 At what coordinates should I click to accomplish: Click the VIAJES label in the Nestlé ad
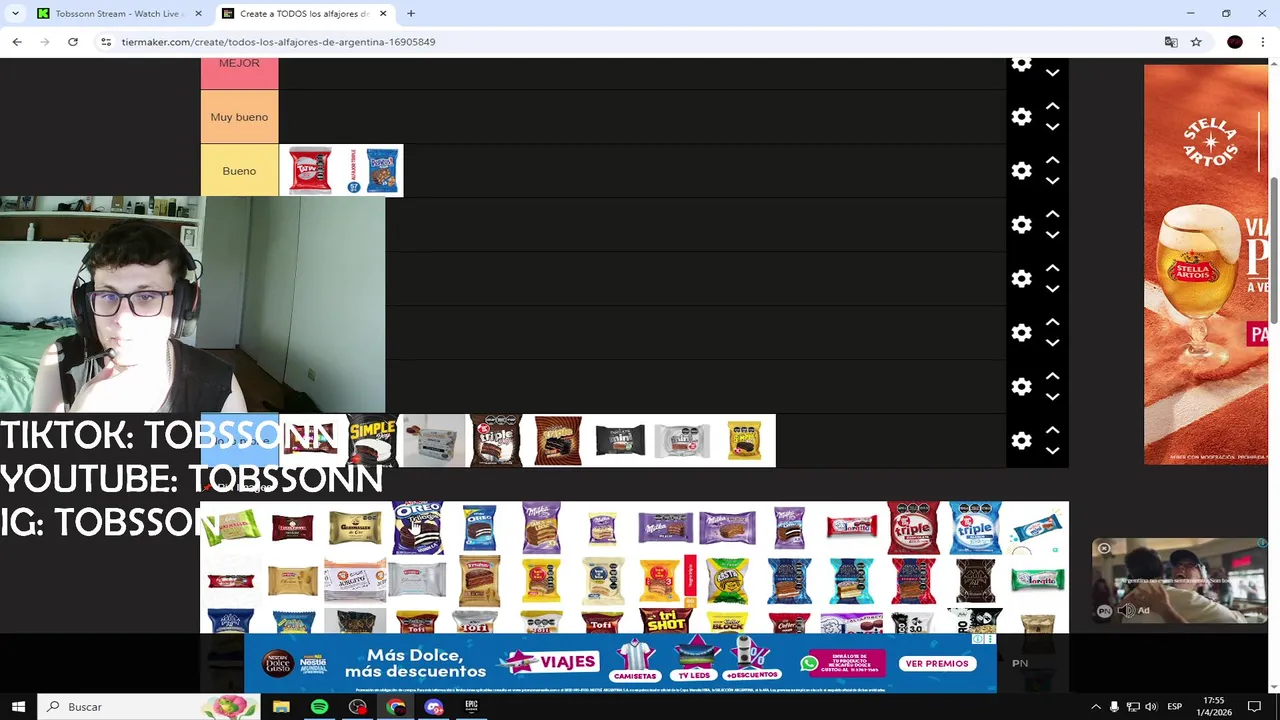(565, 662)
